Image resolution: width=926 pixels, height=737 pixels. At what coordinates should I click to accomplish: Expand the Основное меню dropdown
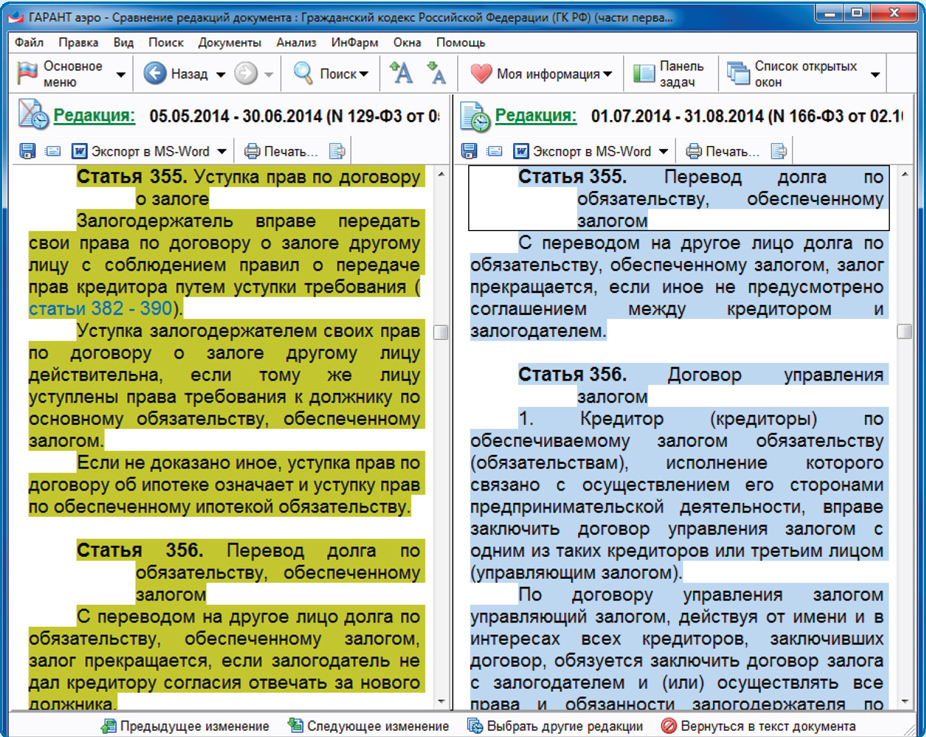pyautogui.click(x=121, y=75)
